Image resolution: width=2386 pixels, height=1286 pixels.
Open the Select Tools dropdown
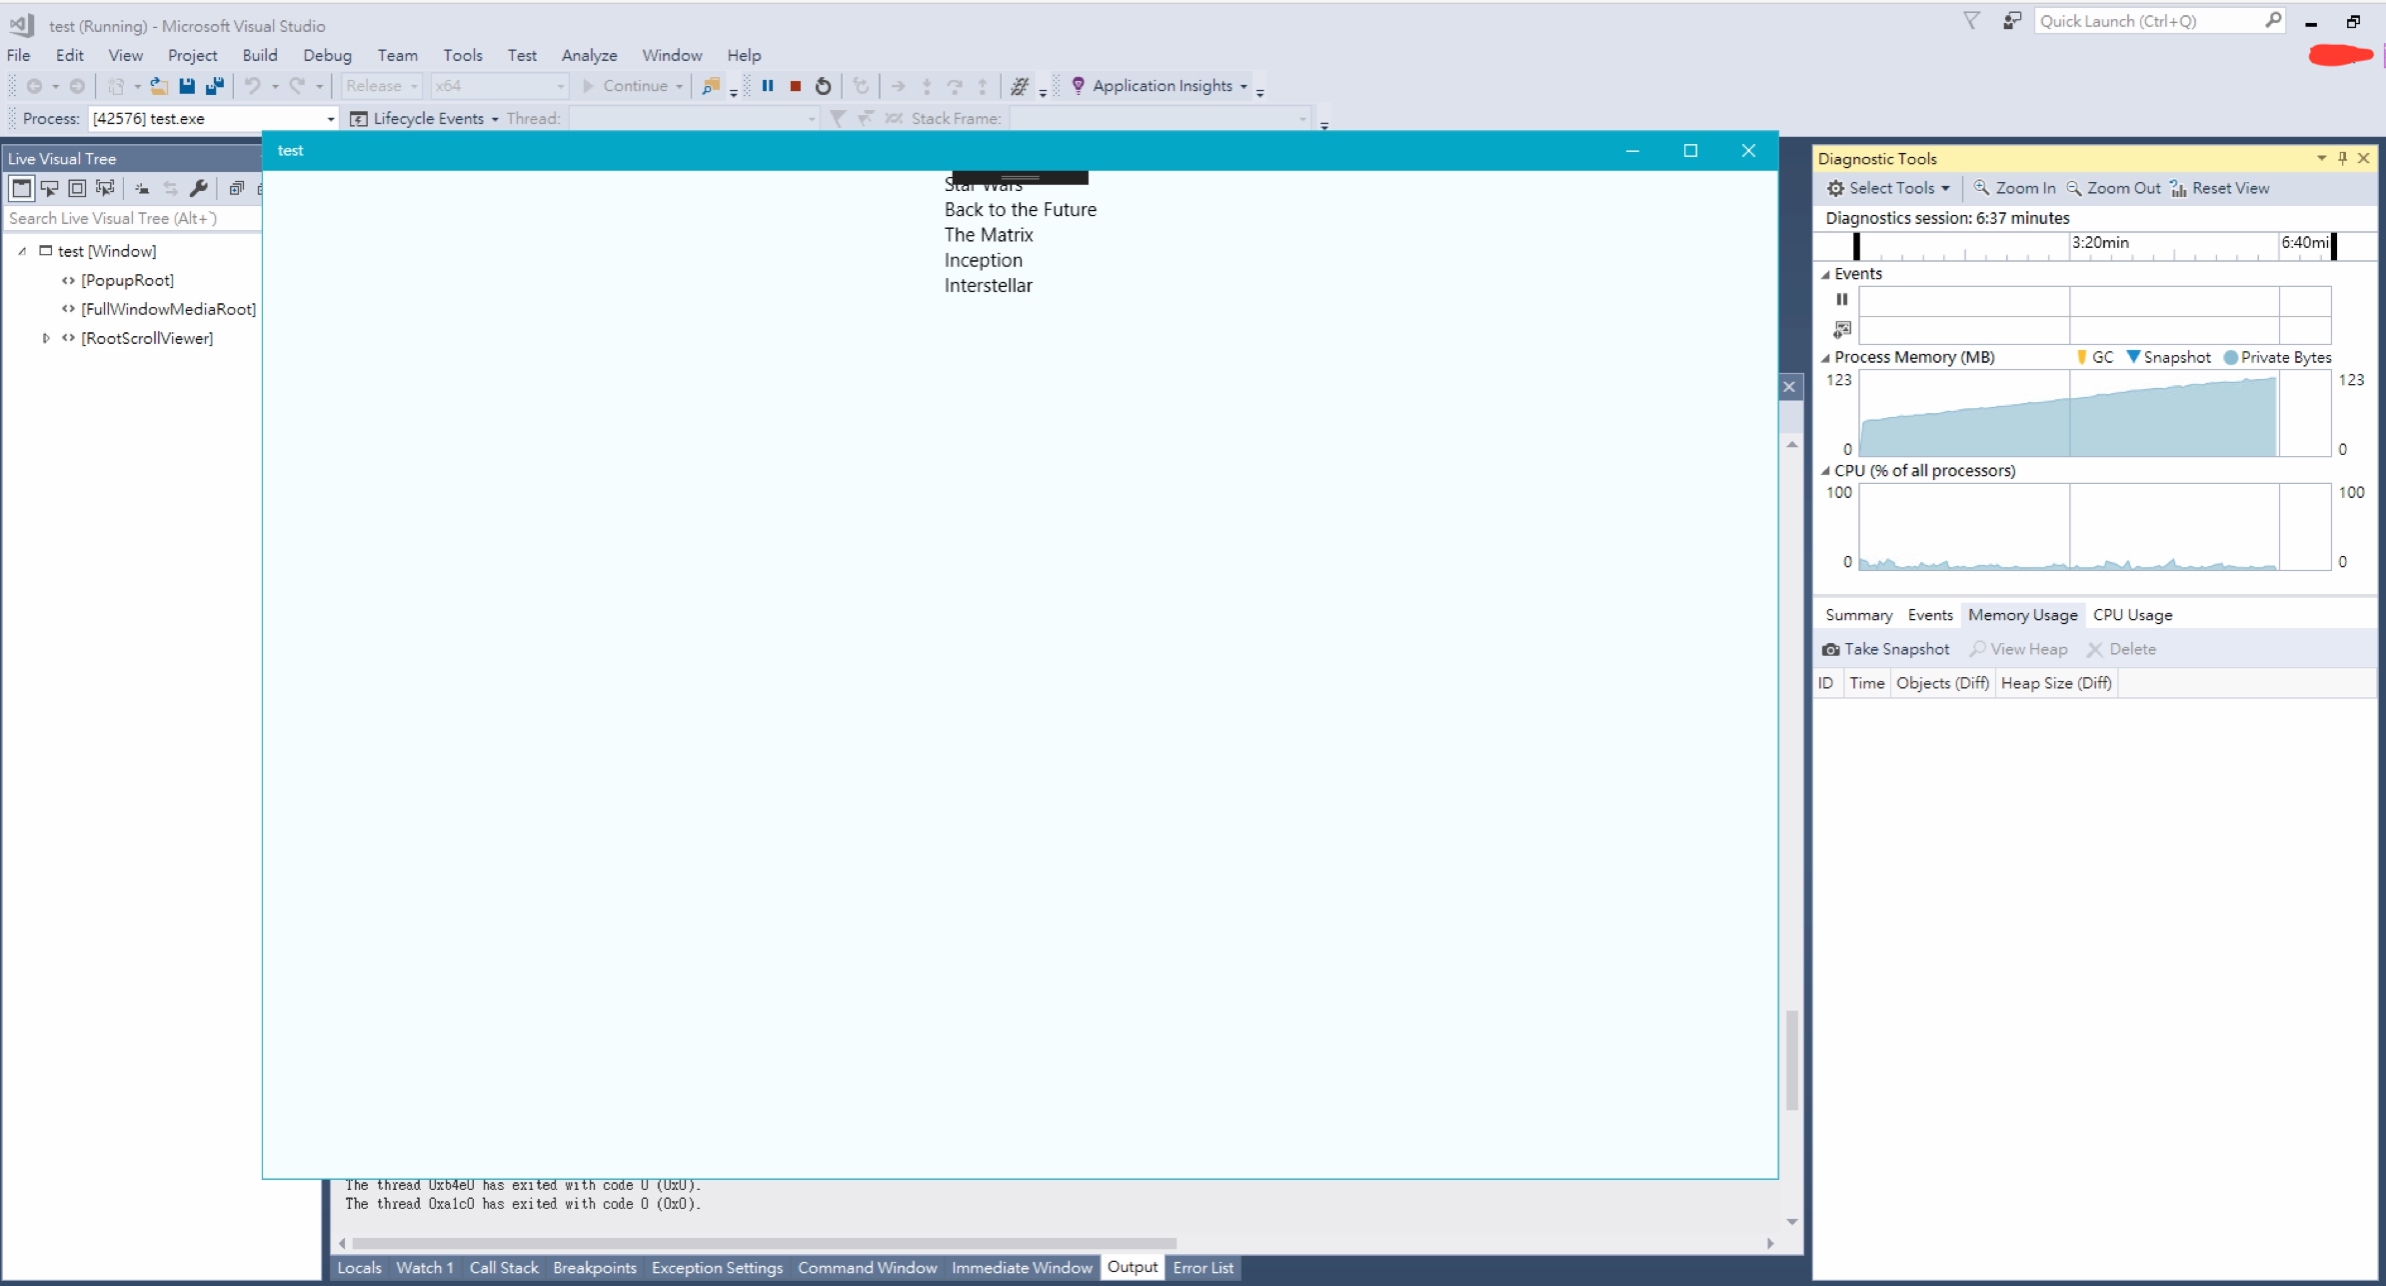coord(1888,188)
